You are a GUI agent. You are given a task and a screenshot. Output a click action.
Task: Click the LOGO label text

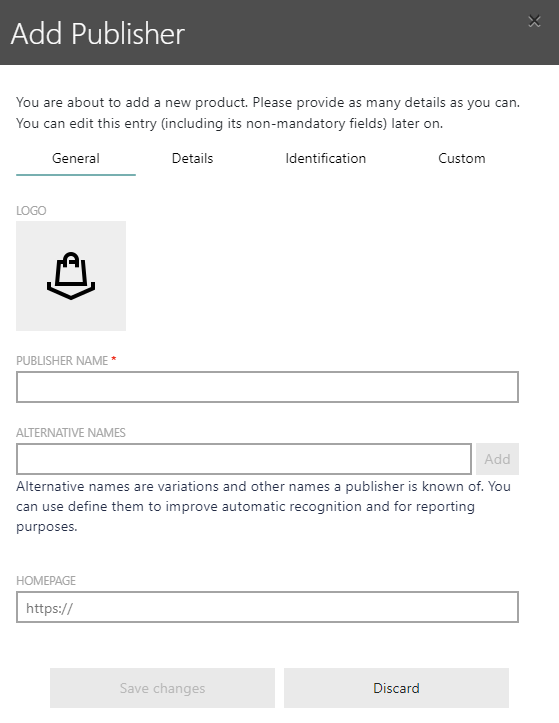pos(31,211)
